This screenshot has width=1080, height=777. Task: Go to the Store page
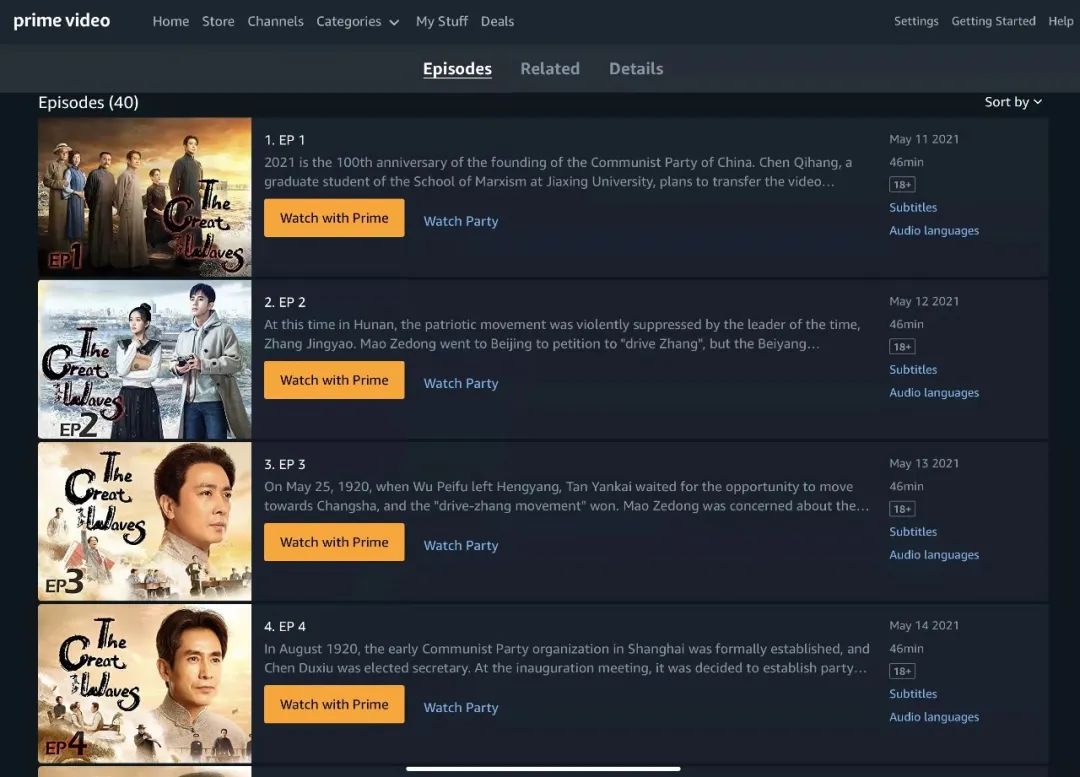(x=218, y=21)
